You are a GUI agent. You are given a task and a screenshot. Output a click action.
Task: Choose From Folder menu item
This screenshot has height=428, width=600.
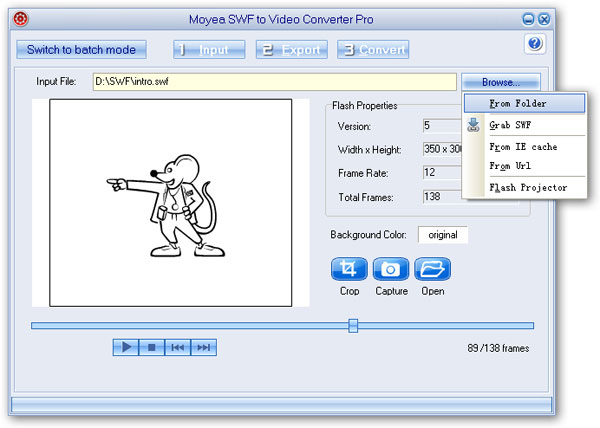[x=524, y=103]
